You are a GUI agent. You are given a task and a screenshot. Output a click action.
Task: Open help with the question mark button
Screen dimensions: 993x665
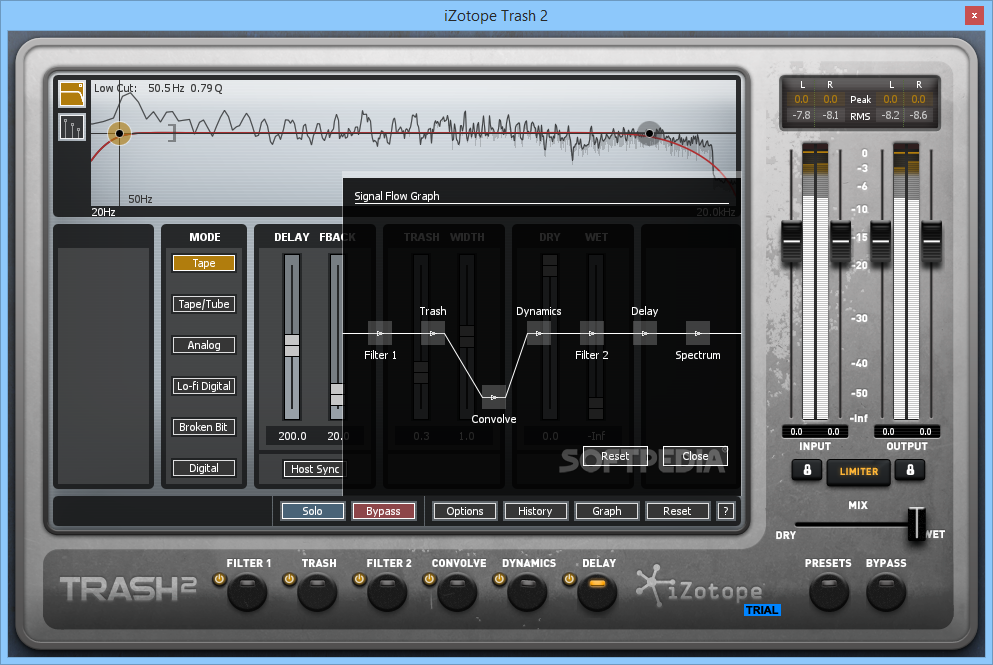[x=726, y=511]
